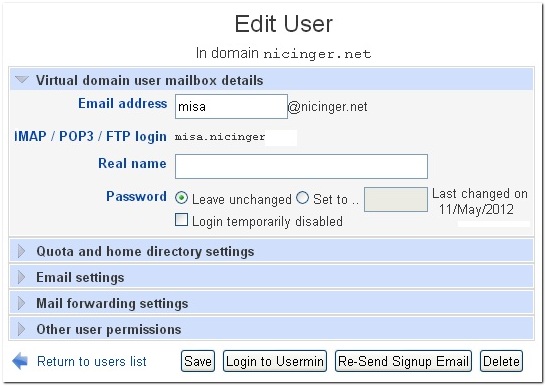Select the Leave unchanged password option
This screenshot has height=386, width=546.
(x=181, y=198)
